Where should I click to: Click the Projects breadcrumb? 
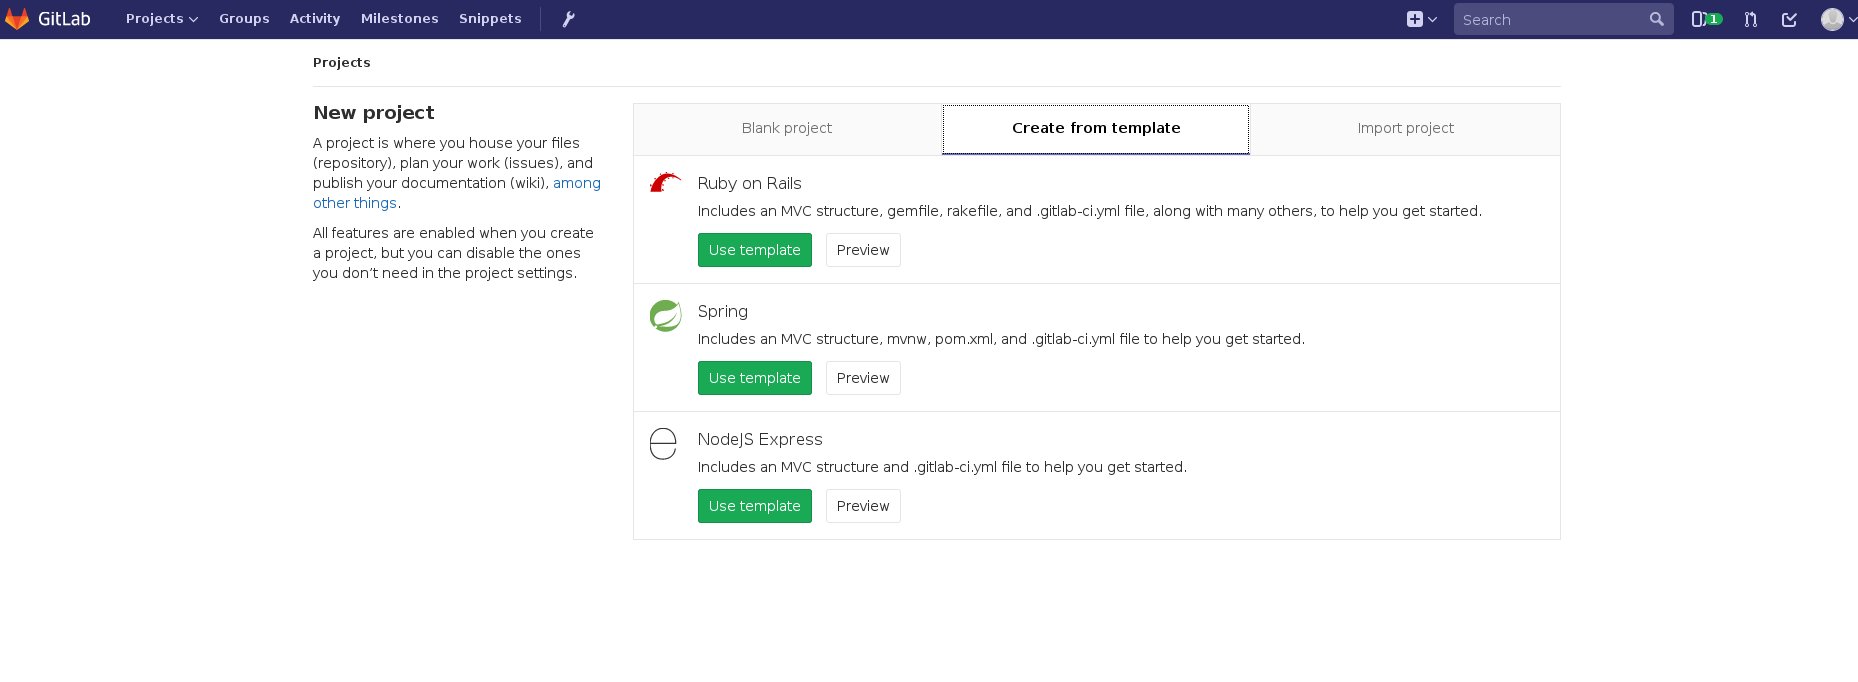(342, 62)
